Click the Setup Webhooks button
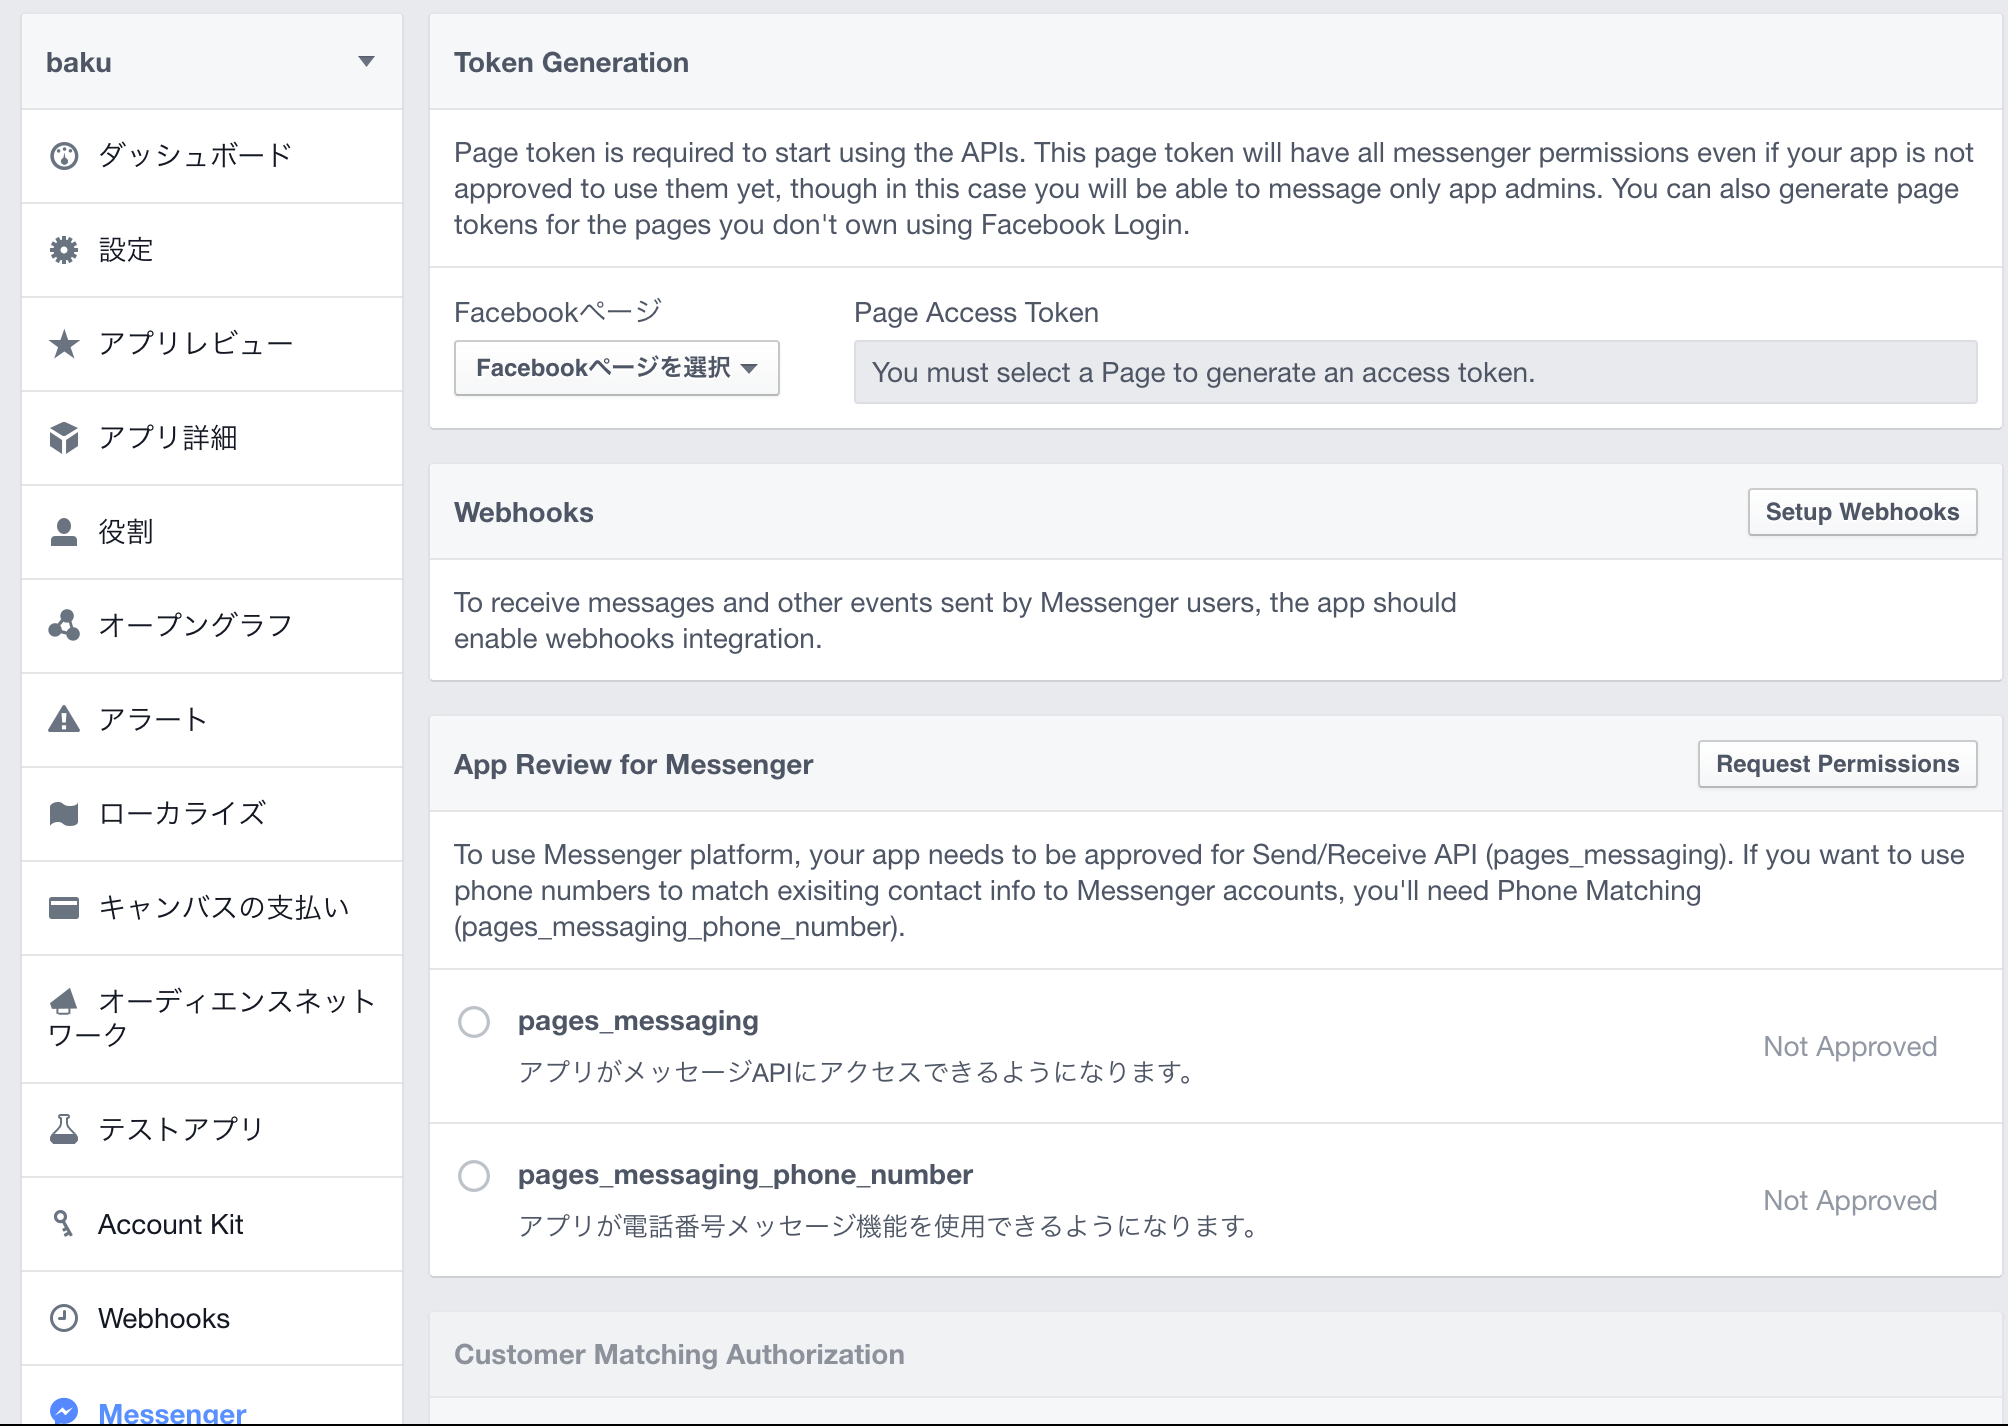This screenshot has height=1426, width=2008. [1862, 512]
